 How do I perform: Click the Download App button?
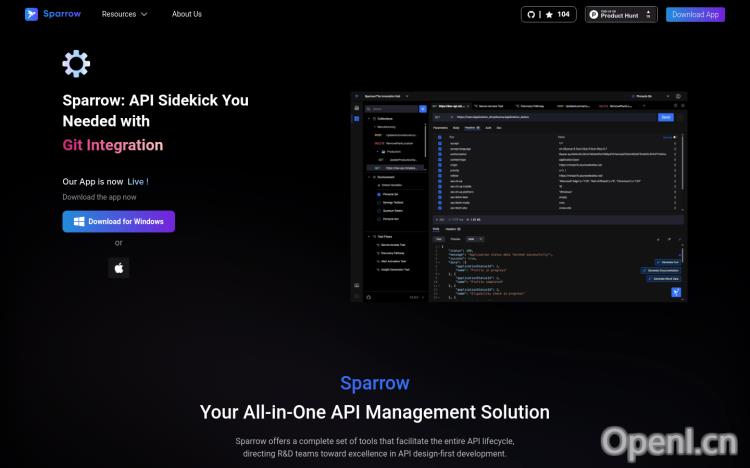[695, 14]
